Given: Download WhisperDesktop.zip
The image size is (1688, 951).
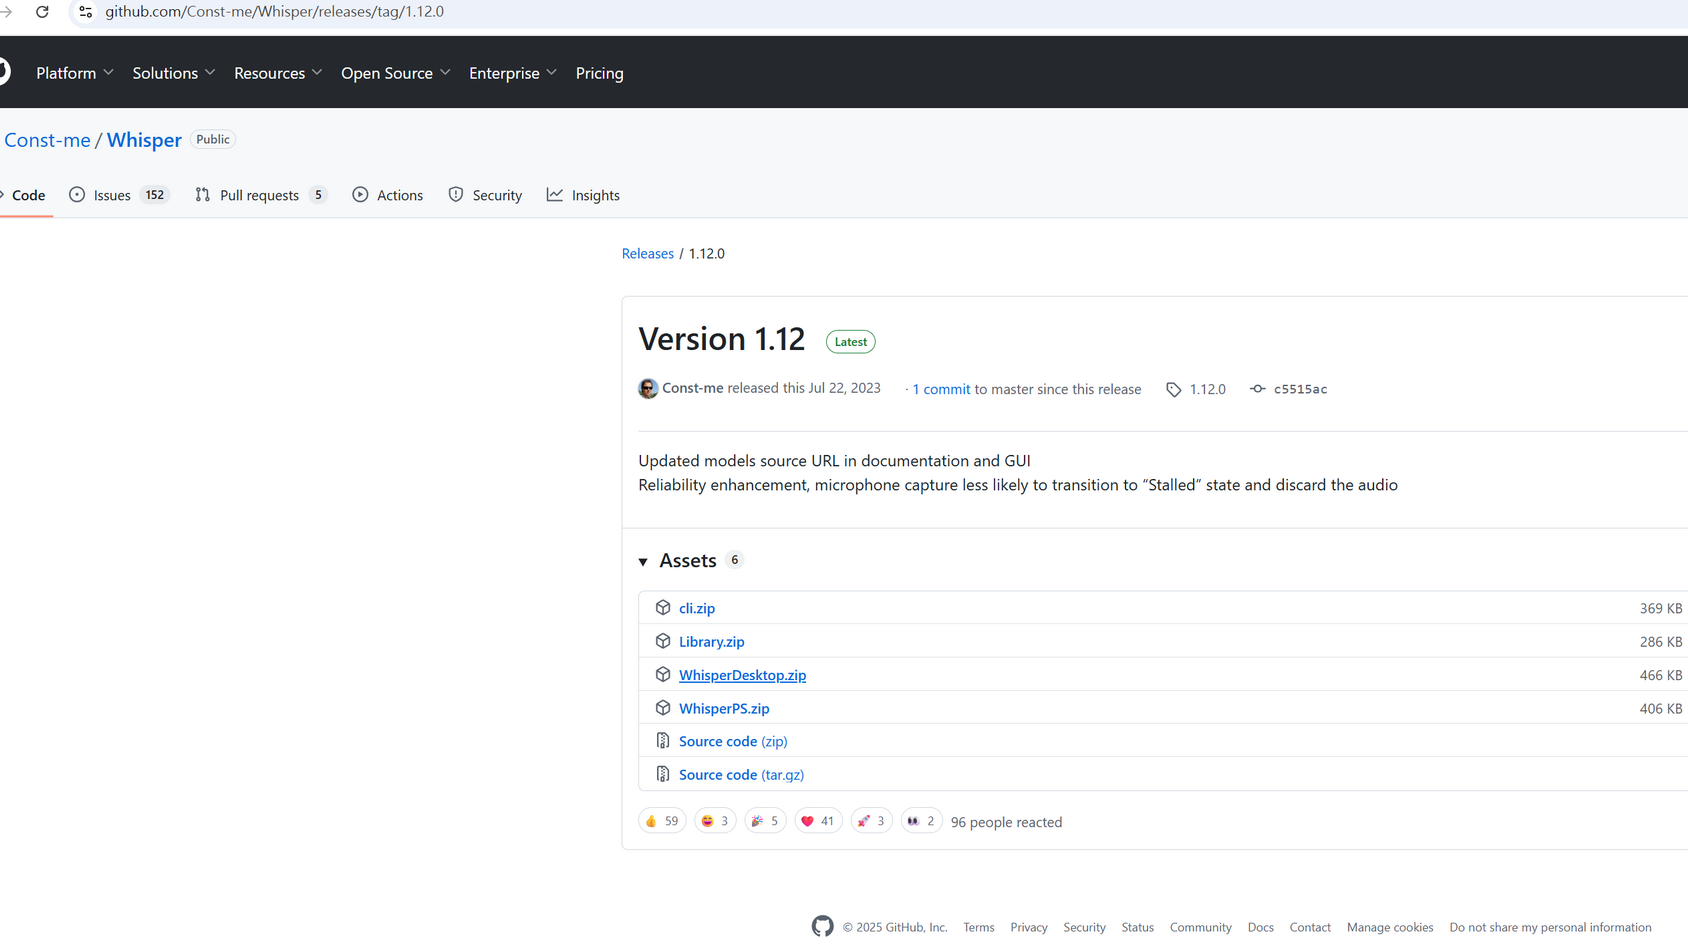Looking at the screenshot, I should 742,675.
